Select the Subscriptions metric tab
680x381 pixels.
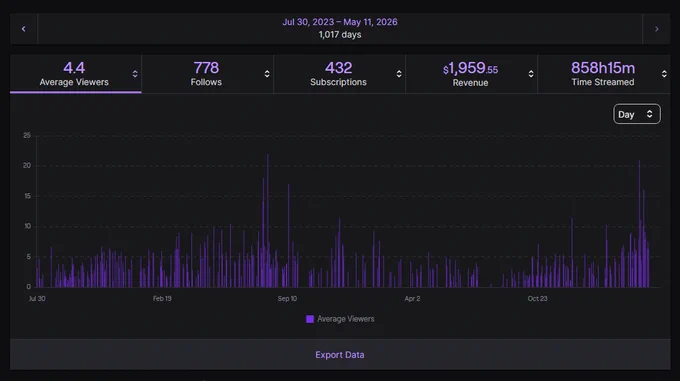point(339,74)
